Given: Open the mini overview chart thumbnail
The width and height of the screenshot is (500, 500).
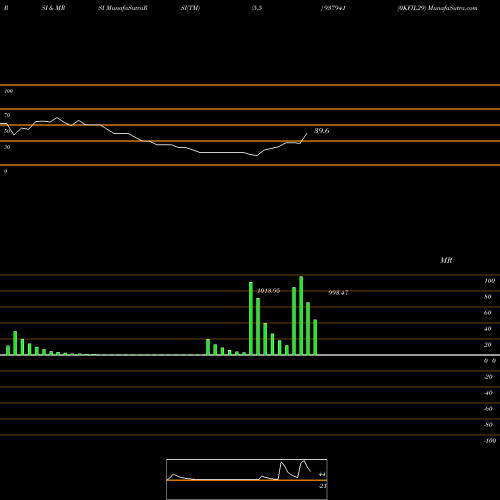Looking at the screenshot, I should point(247,479).
